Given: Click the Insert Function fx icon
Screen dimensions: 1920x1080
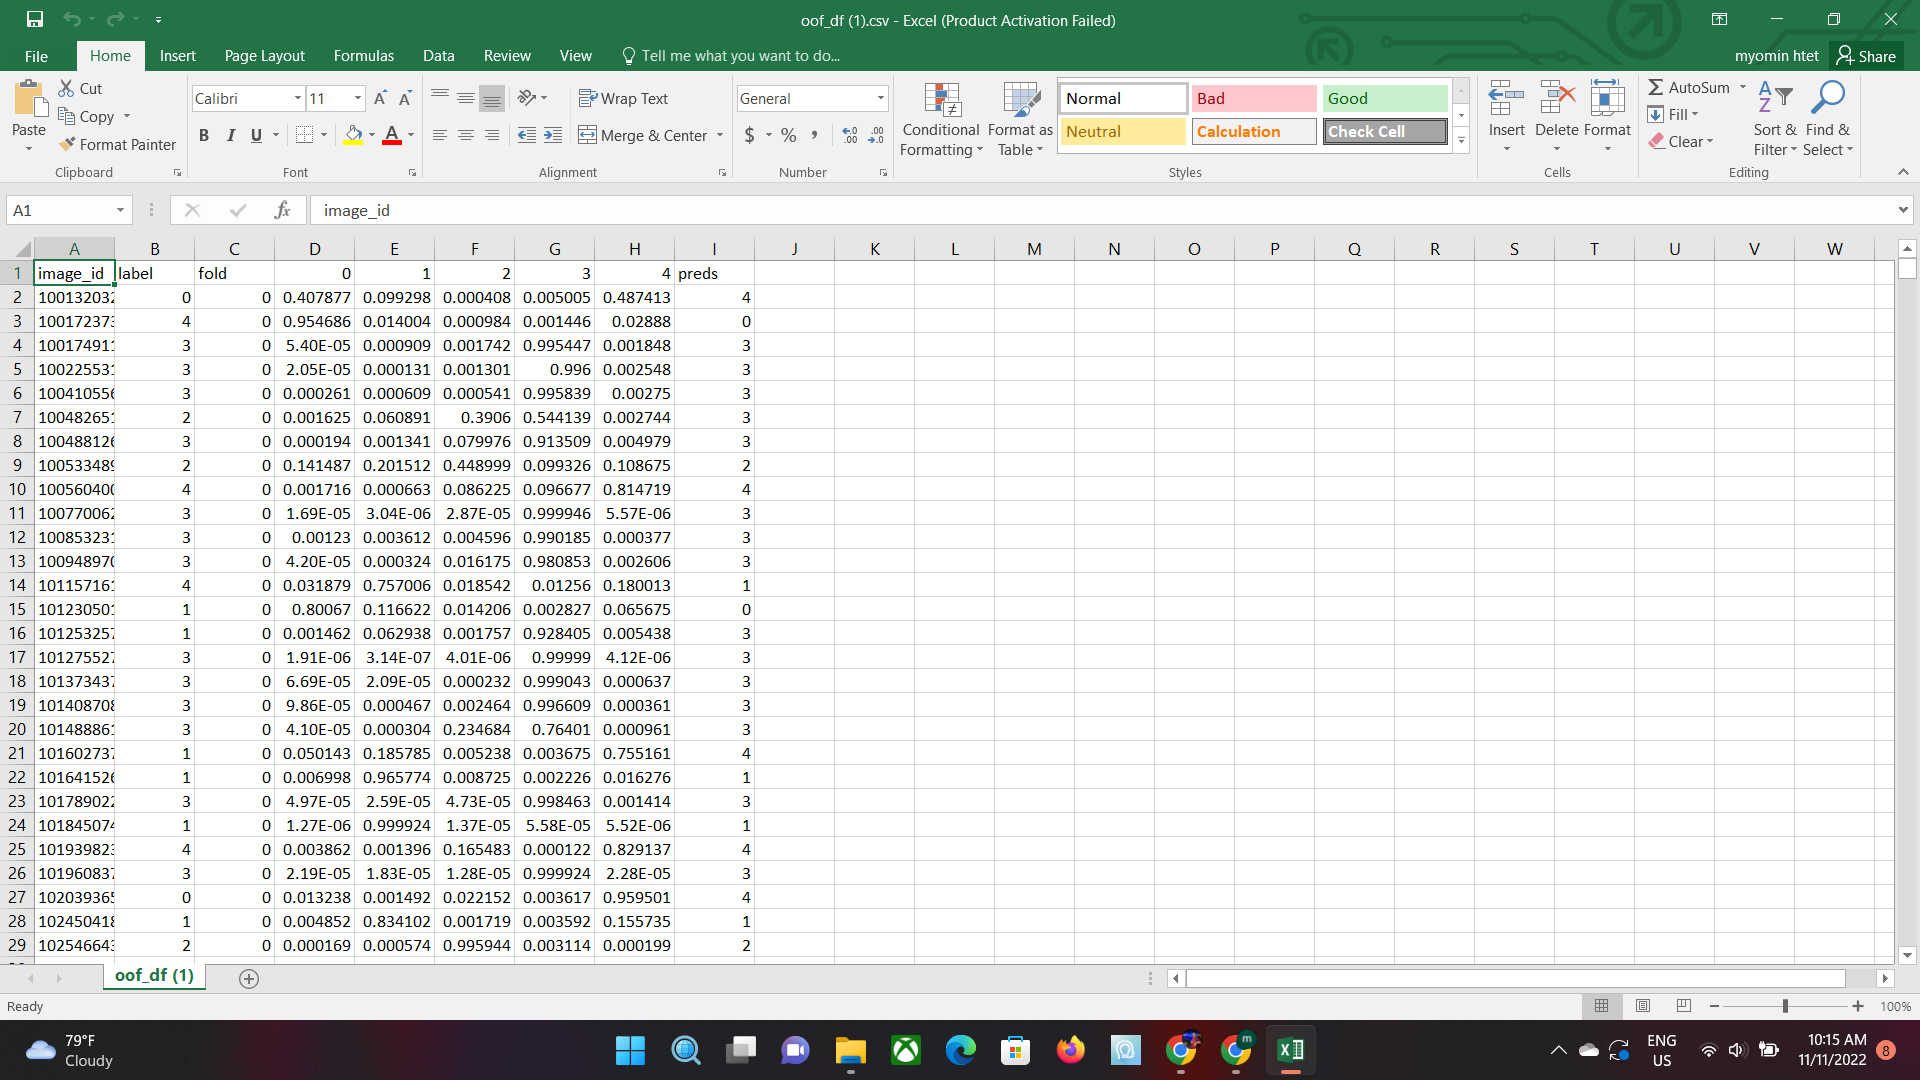Looking at the screenshot, I should tap(282, 210).
